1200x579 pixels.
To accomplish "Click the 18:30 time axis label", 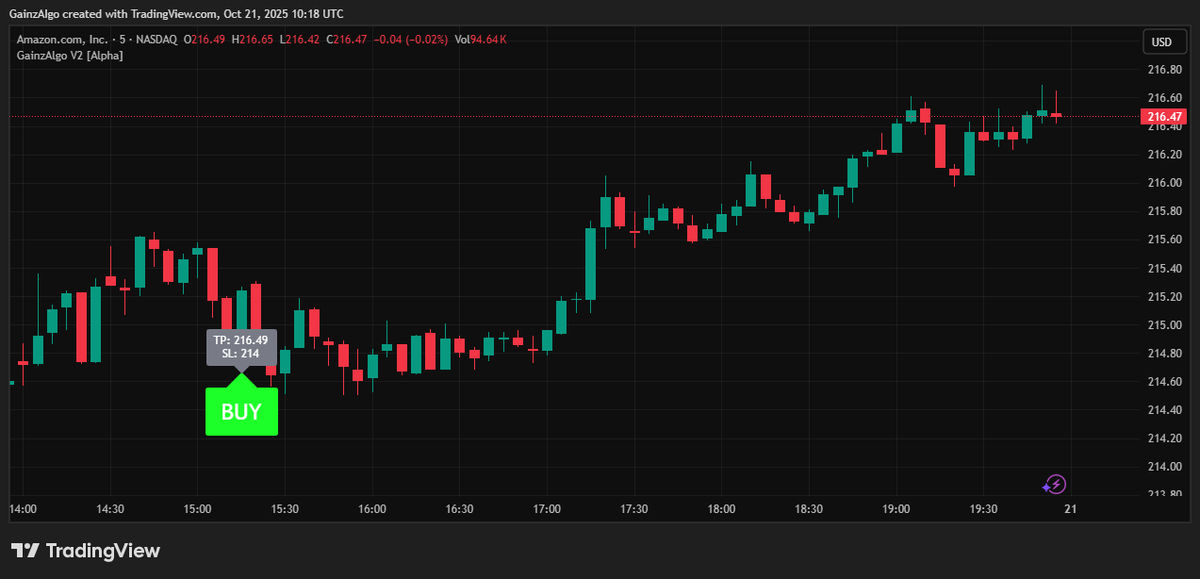I will (x=809, y=509).
